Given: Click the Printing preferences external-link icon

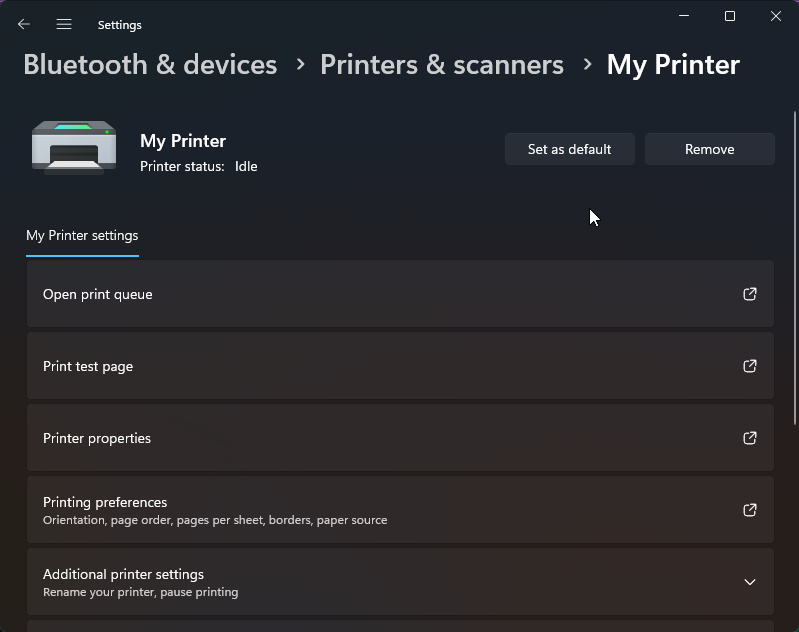Looking at the screenshot, I should 750,510.
